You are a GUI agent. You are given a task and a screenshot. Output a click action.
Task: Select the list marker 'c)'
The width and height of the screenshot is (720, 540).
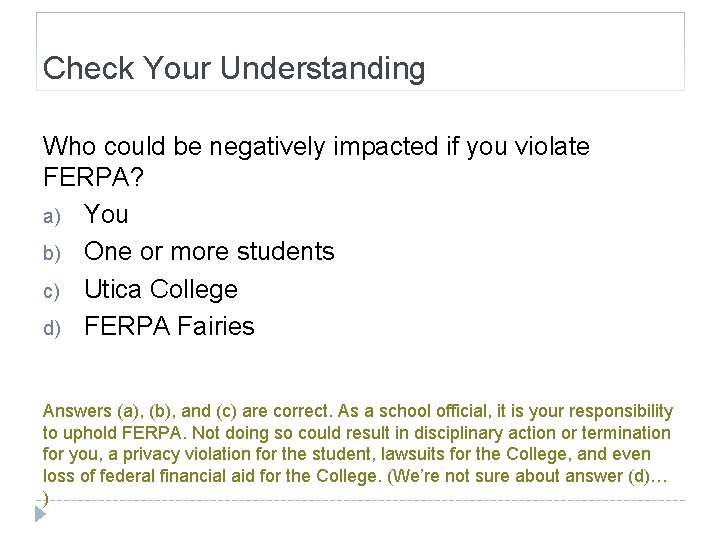(x=52, y=291)
